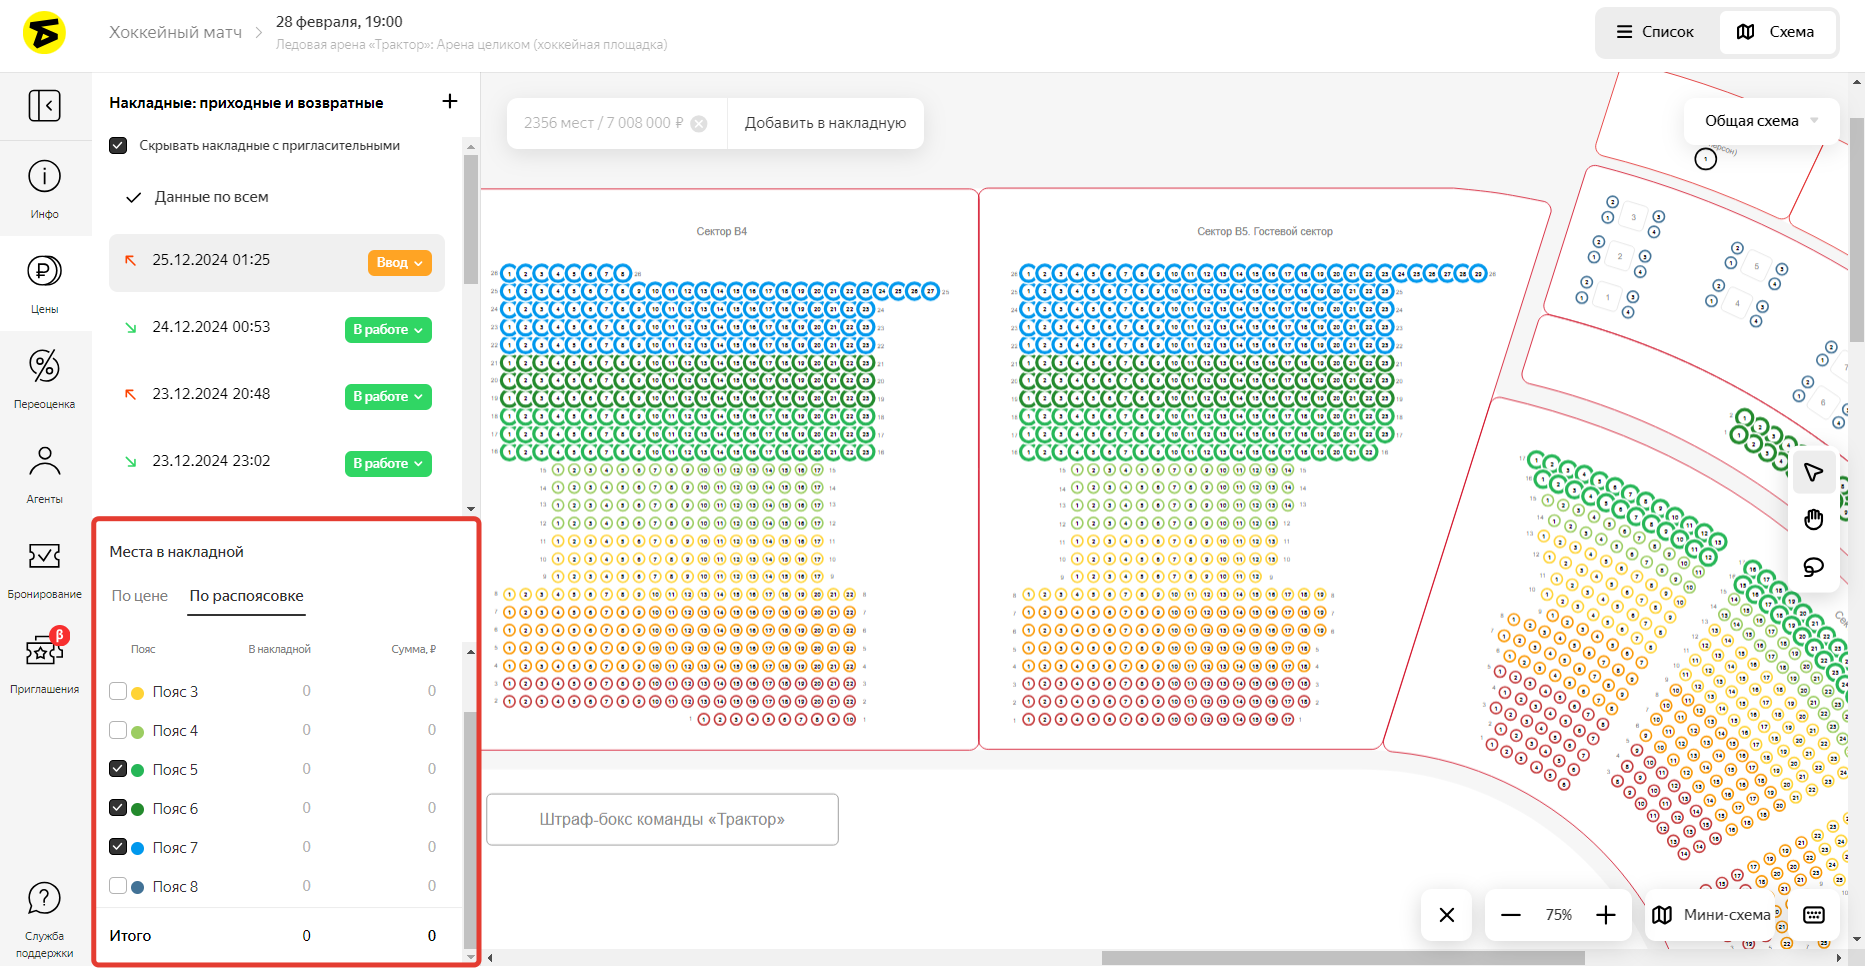Screen dimensions: 1865x968
Task: Switch to the По цене tab
Action: [x=139, y=596]
